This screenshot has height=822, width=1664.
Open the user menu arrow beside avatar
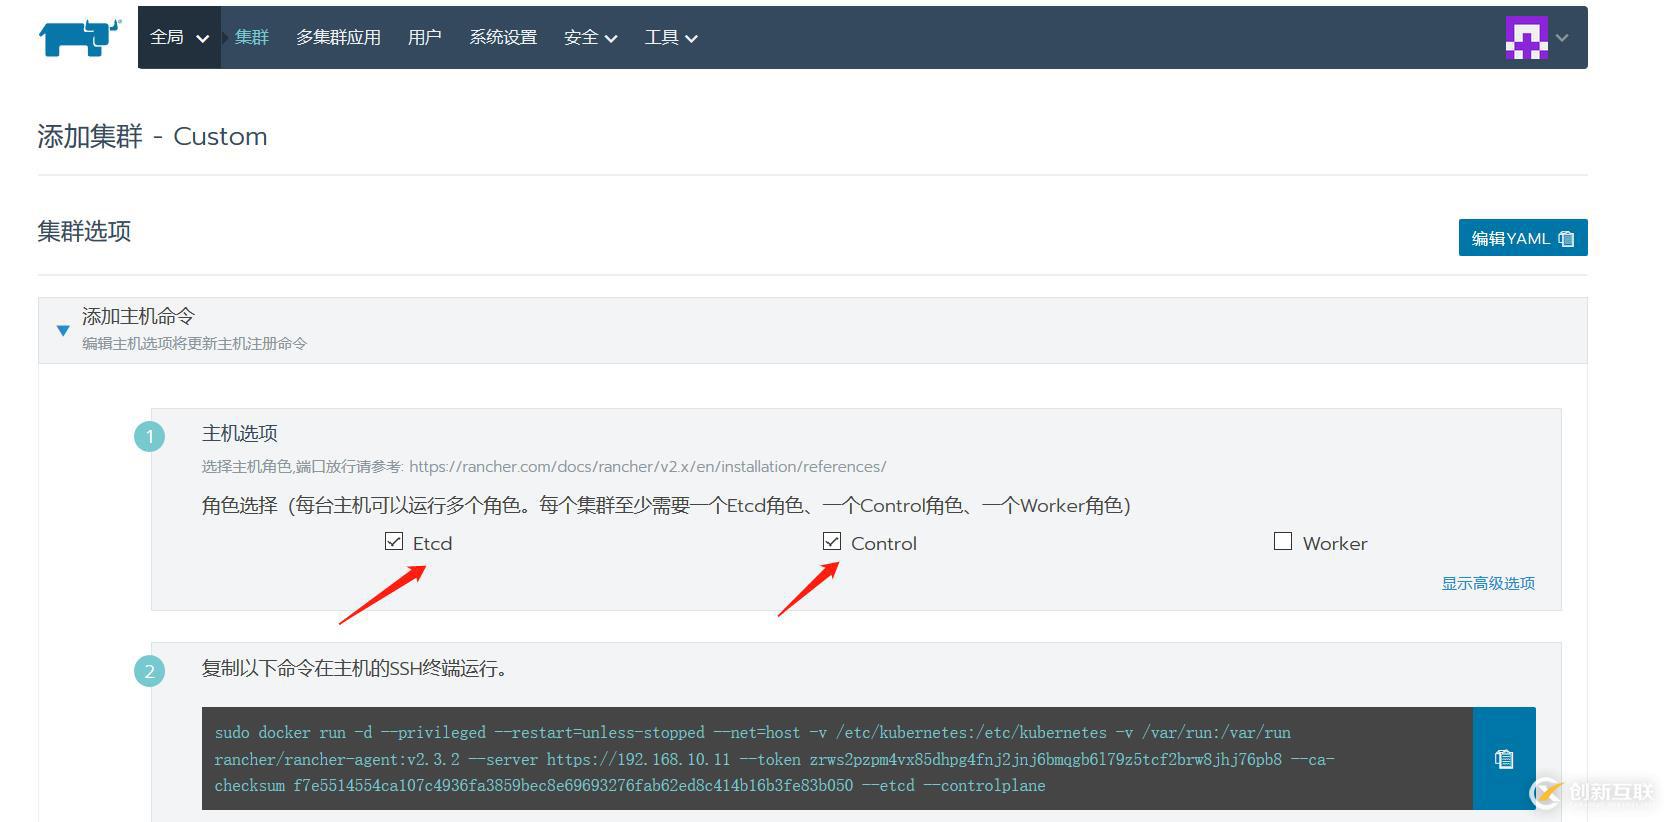1562,38
